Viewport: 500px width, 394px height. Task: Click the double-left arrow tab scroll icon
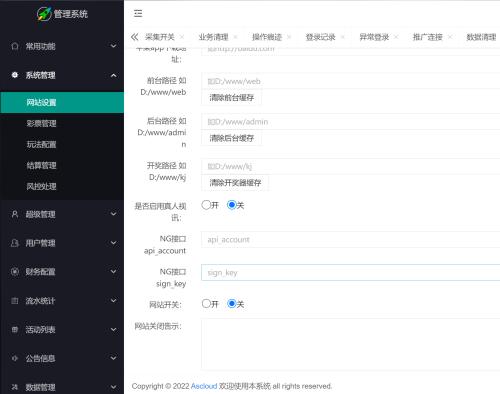pos(134,37)
